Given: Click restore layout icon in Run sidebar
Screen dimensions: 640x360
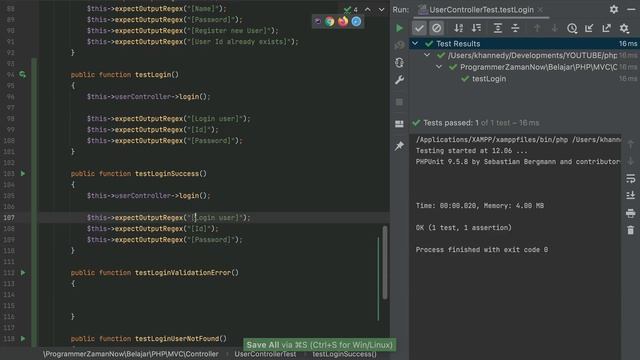Looking at the screenshot, I should point(399,124).
